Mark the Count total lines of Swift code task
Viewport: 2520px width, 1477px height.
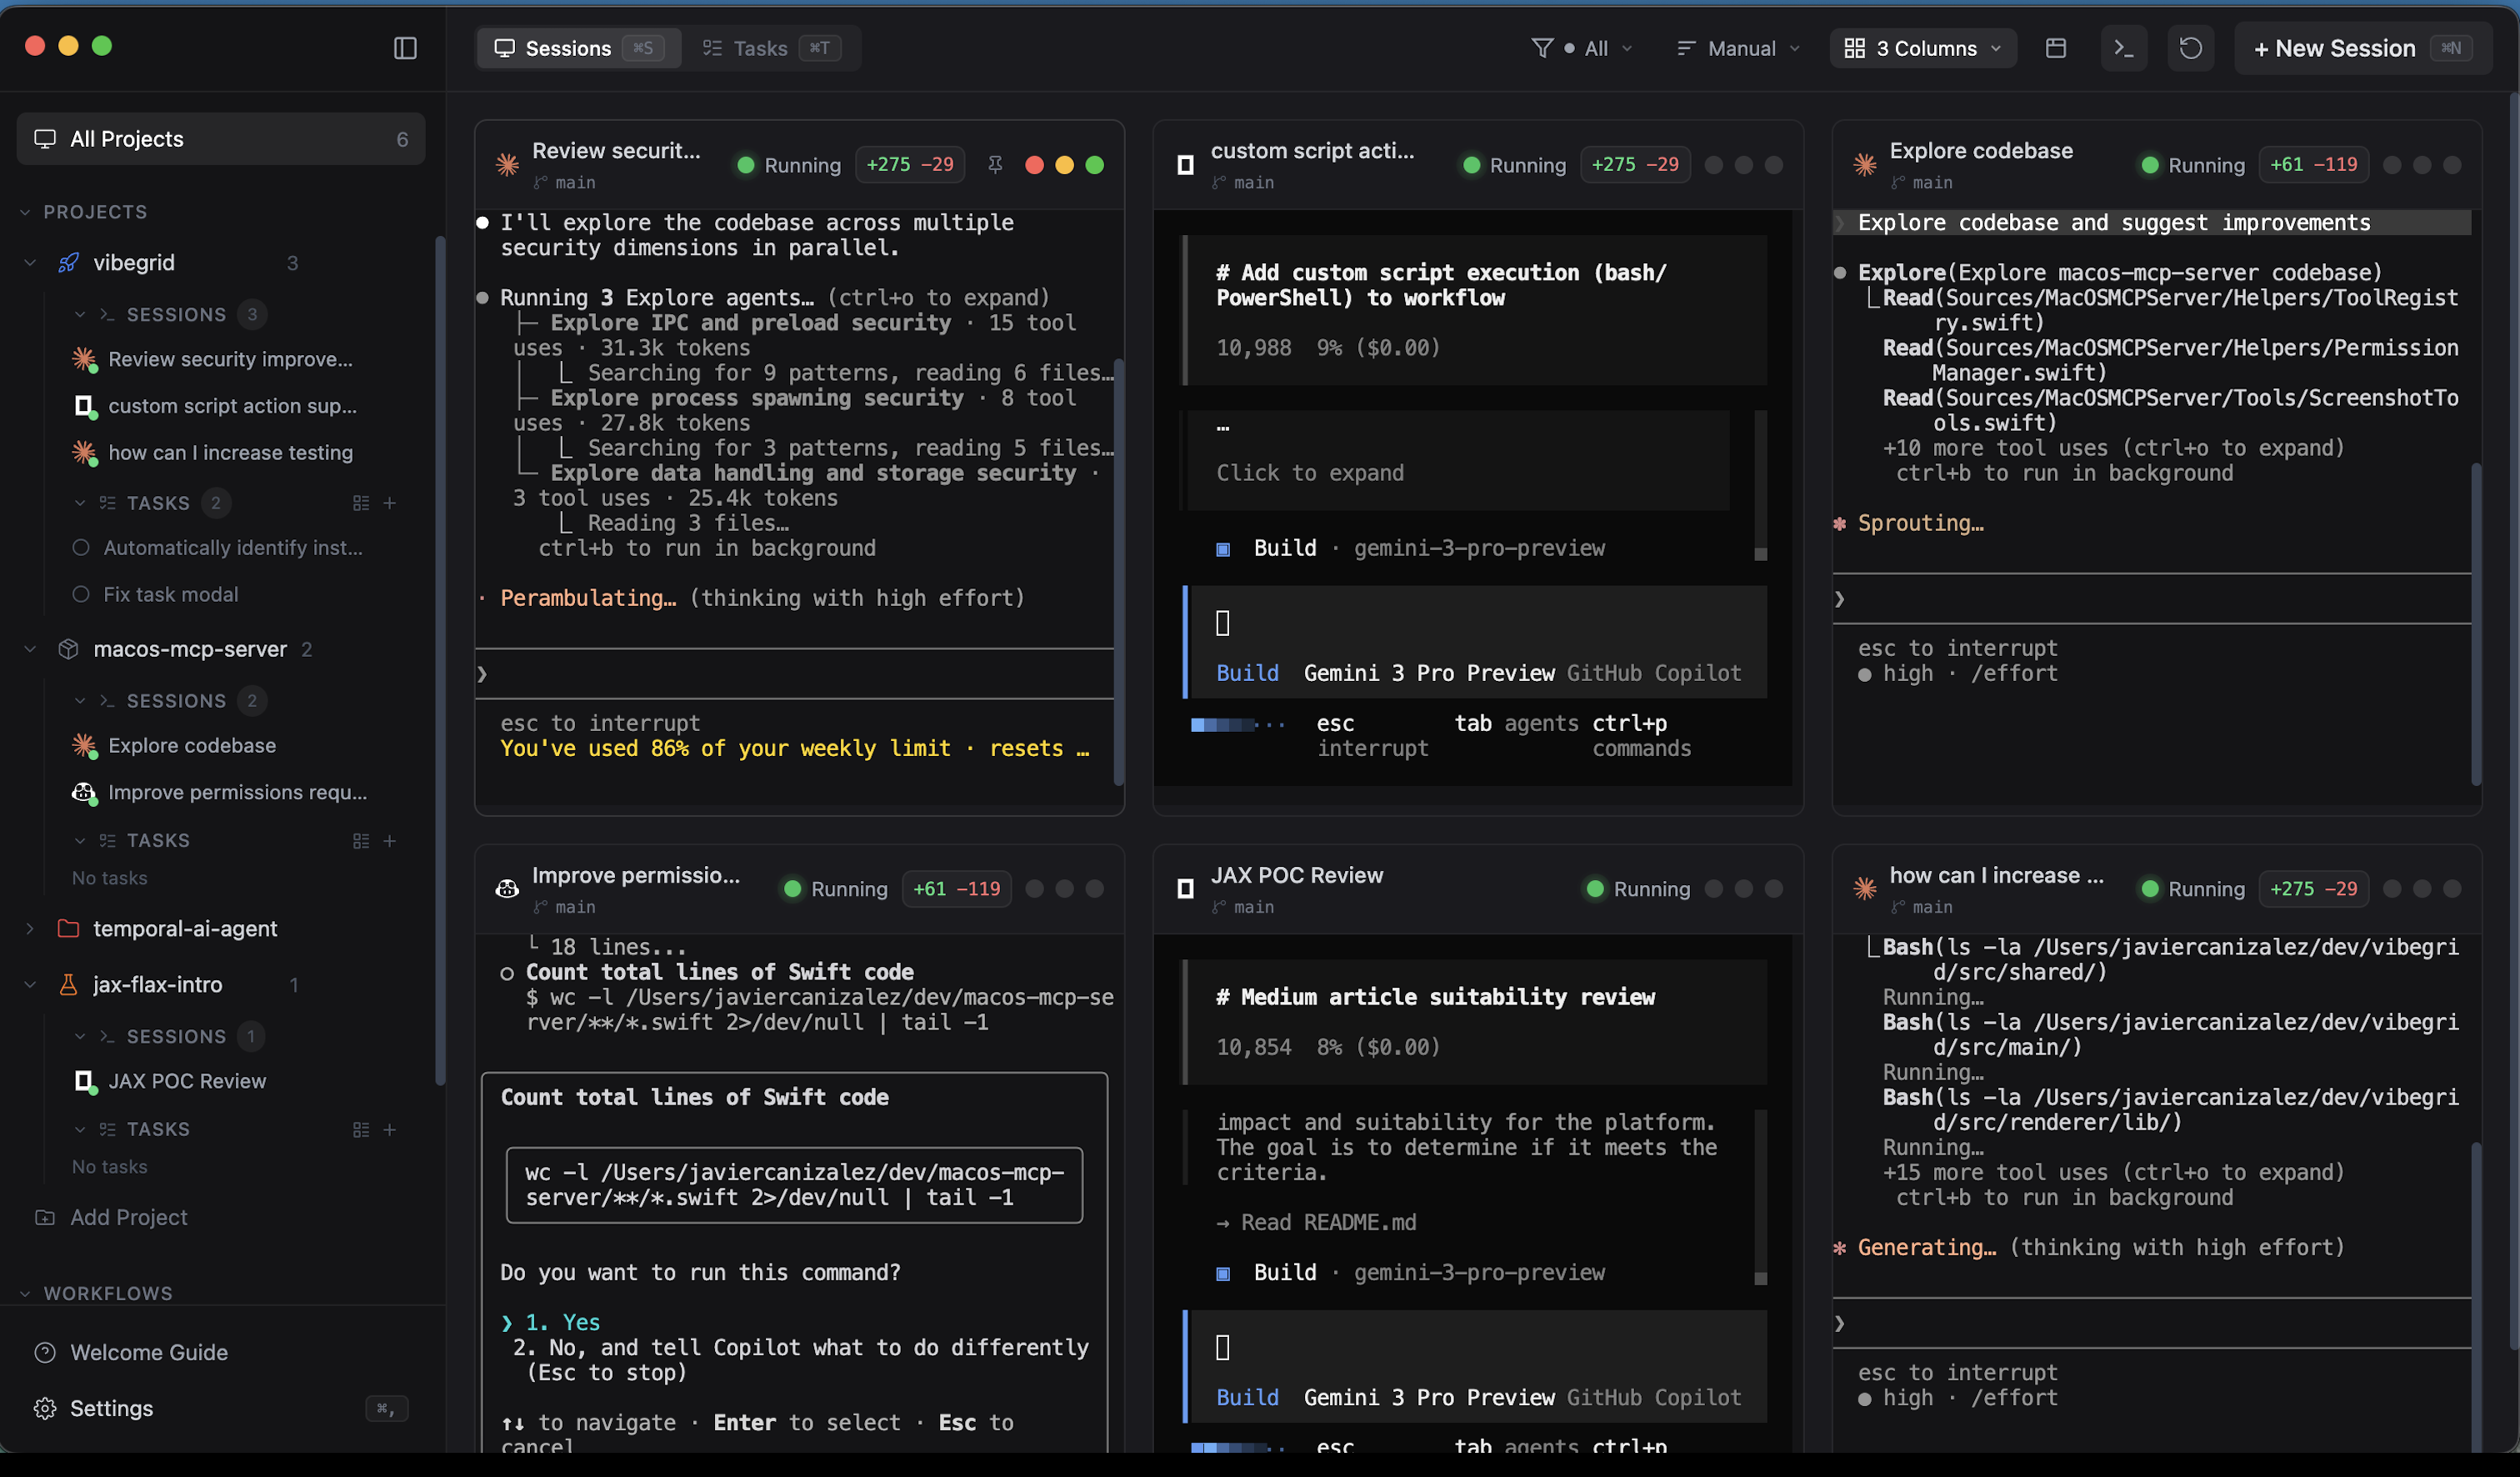click(x=506, y=972)
